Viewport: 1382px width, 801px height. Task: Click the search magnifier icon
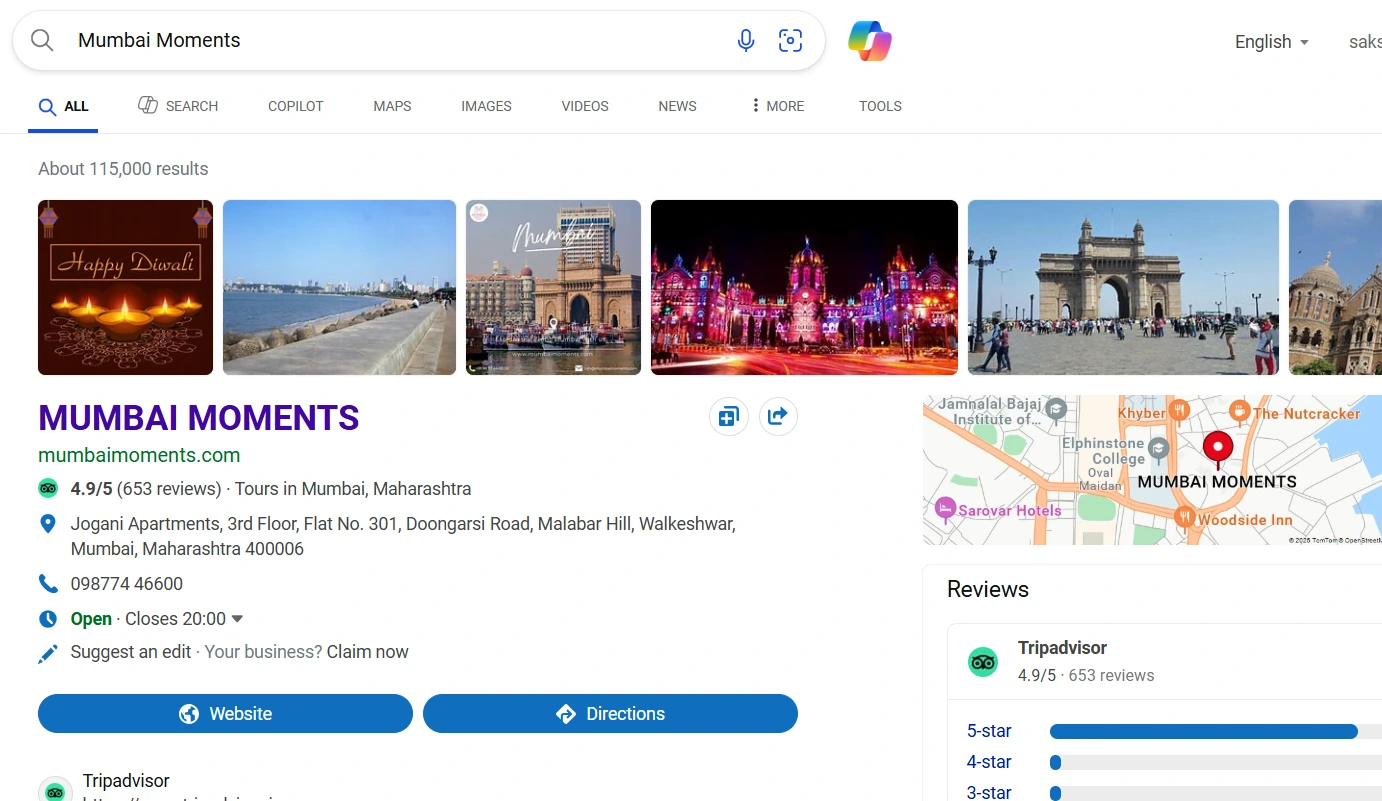pyautogui.click(x=41, y=40)
